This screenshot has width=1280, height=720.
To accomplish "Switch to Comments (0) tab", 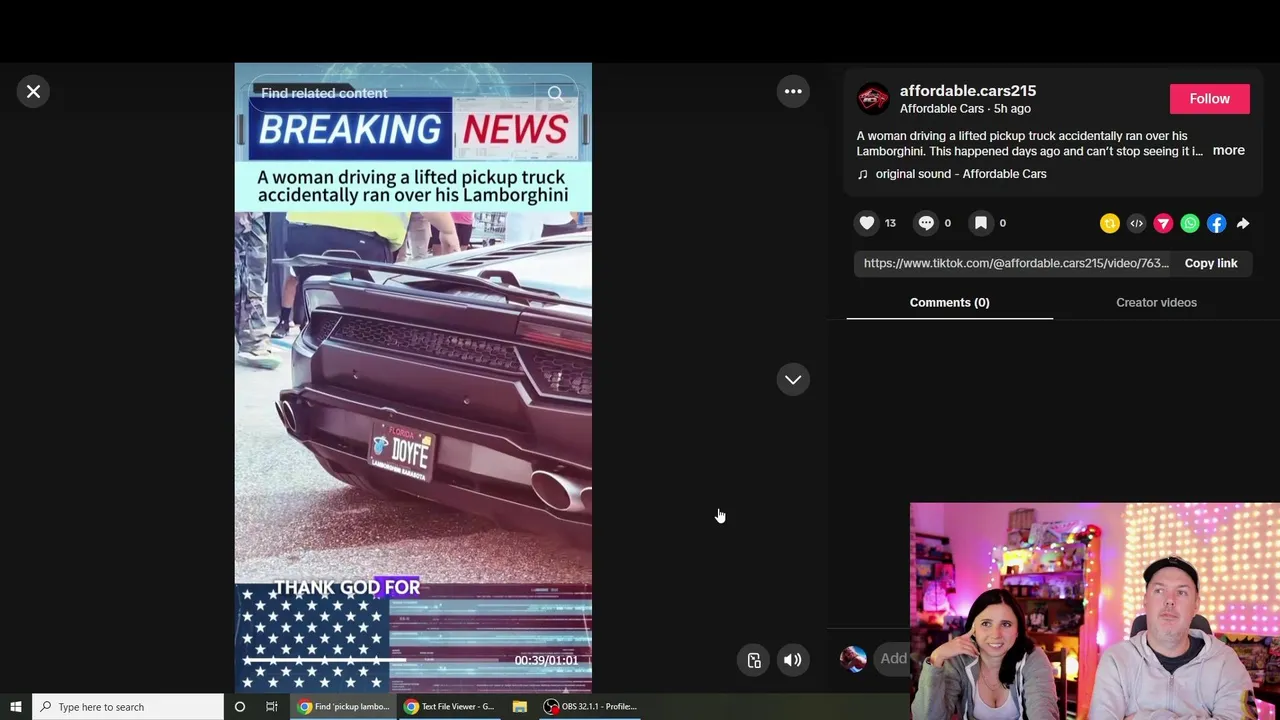I will pos(949,302).
